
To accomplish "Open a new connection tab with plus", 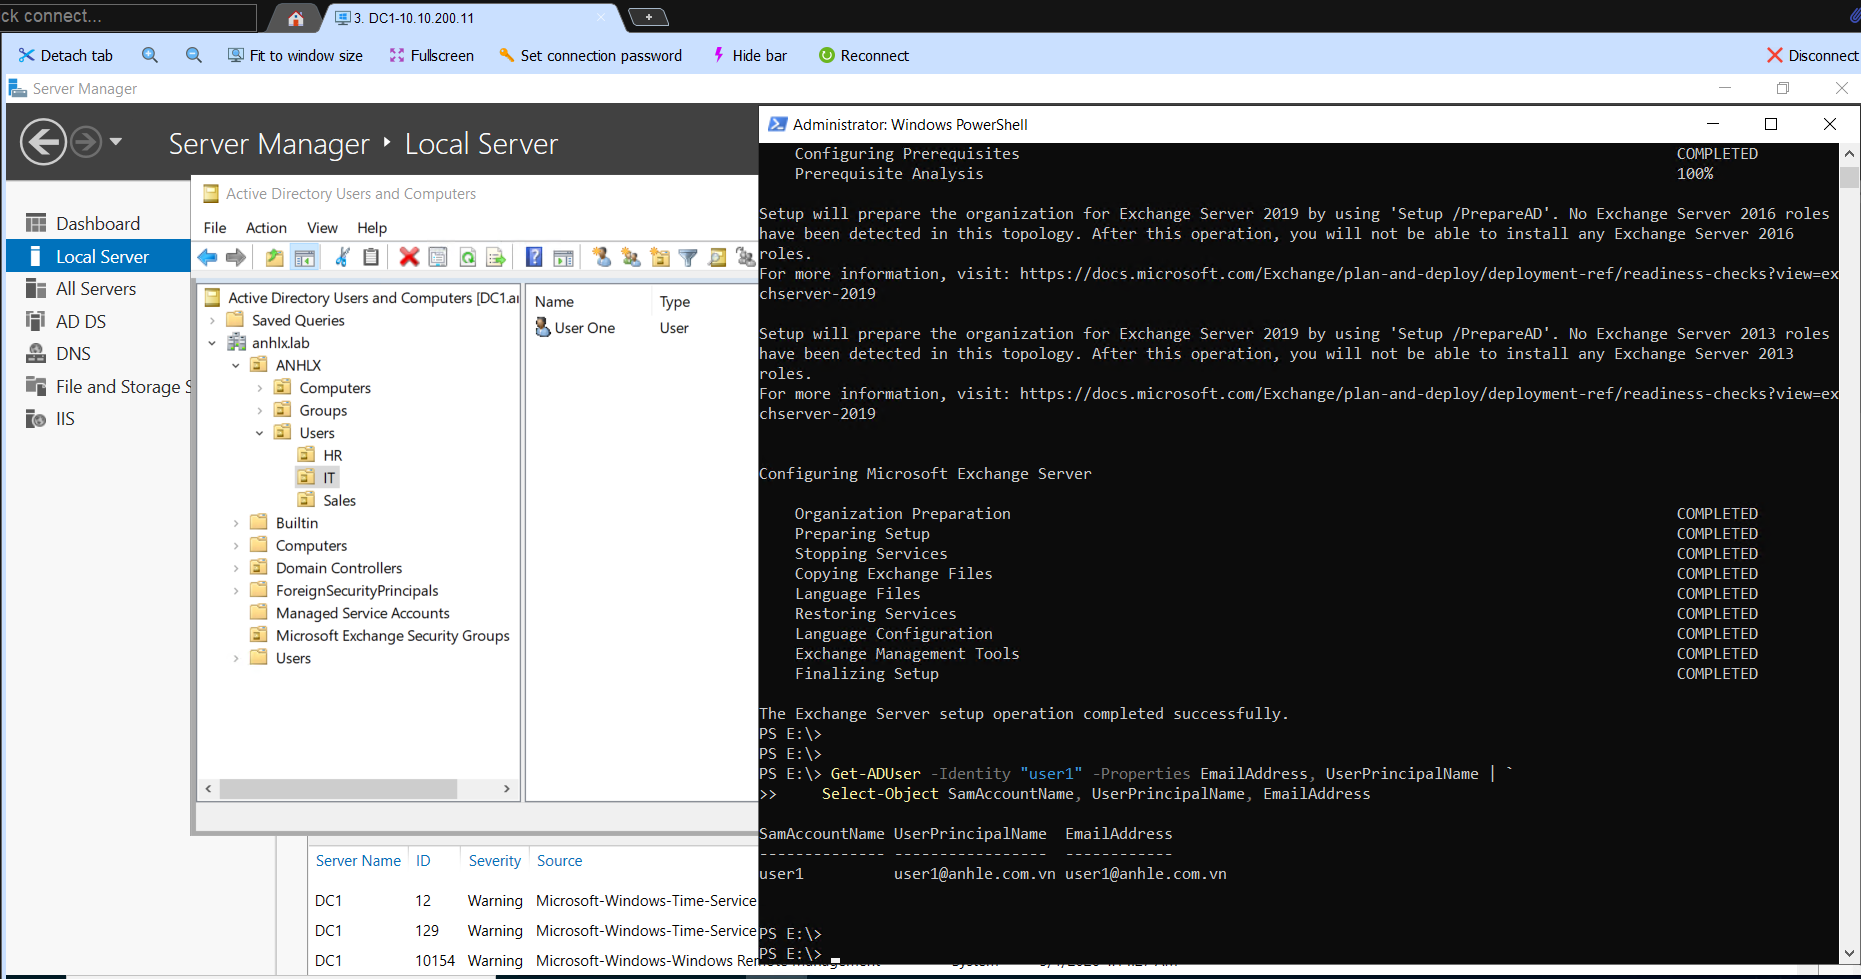I will pos(648,17).
